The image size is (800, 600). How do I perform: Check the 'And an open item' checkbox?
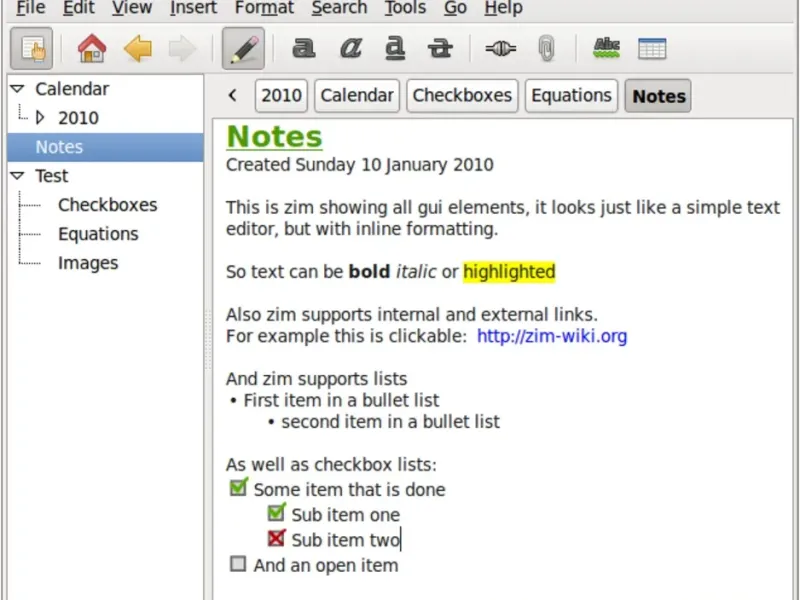[238, 564]
